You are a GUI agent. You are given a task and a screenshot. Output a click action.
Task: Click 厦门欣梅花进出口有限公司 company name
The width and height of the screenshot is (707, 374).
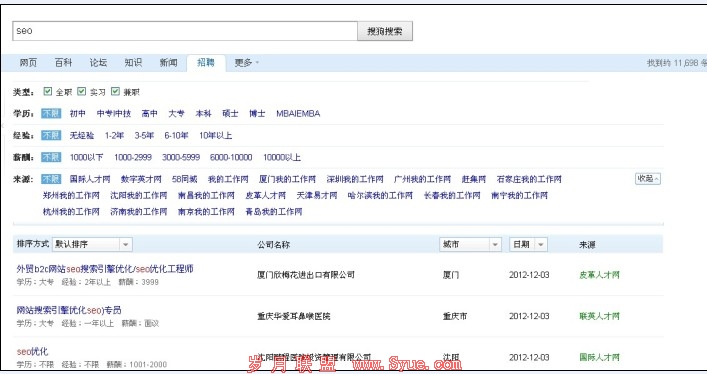point(306,275)
